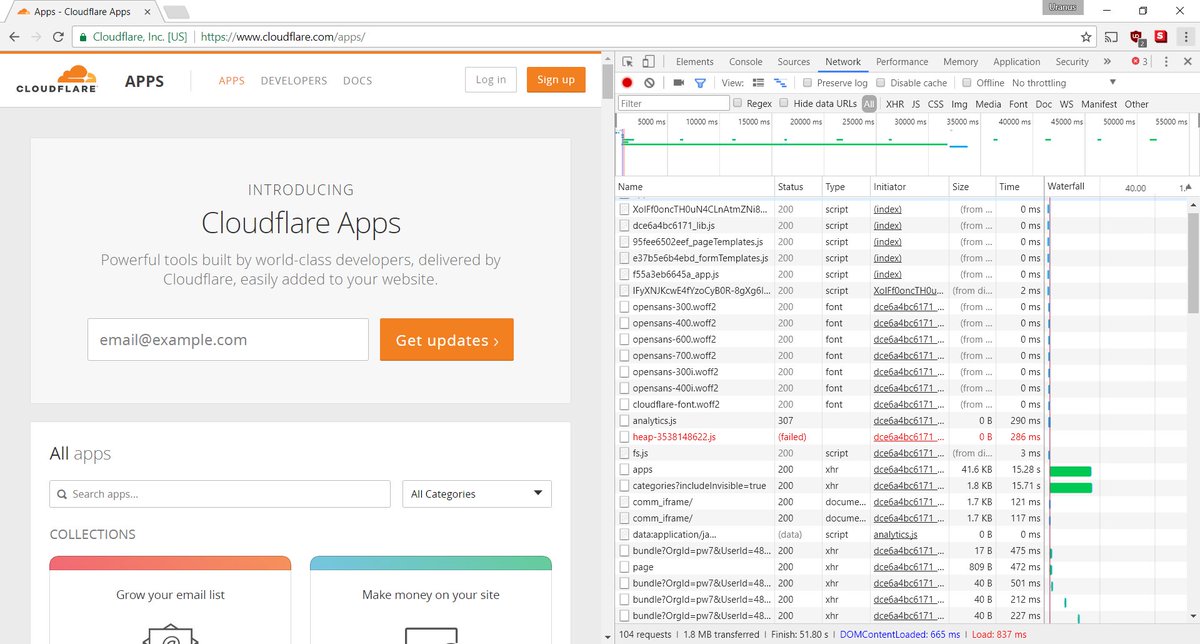
Task: Click the Get updates button
Action: pos(447,340)
